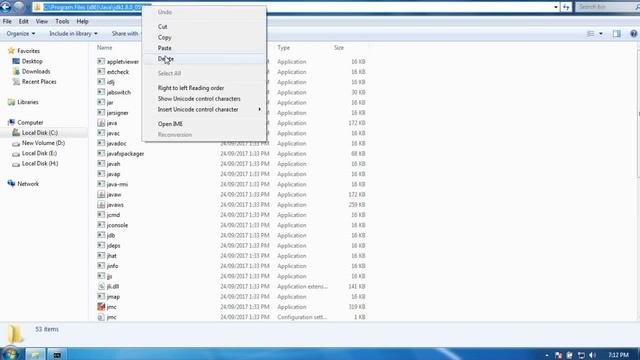Select Libraries in navigation pane
Image resolution: width=640 pixels, height=360 pixels.
coord(28,102)
